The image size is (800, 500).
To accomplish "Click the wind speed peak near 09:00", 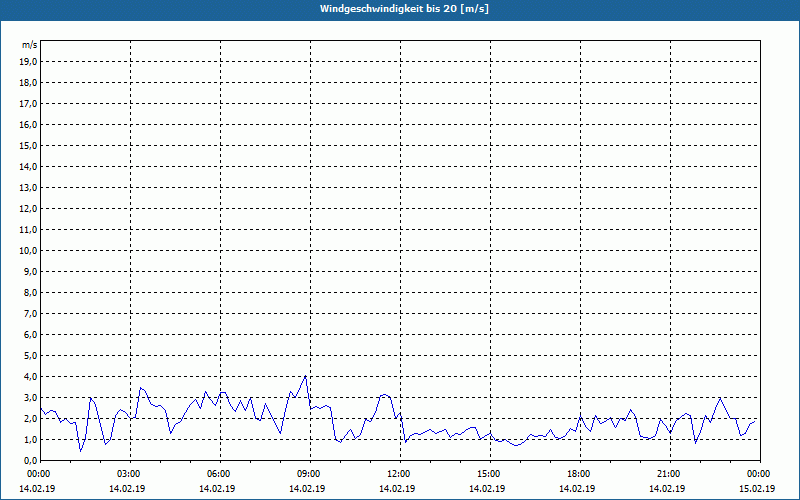I will [306, 376].
